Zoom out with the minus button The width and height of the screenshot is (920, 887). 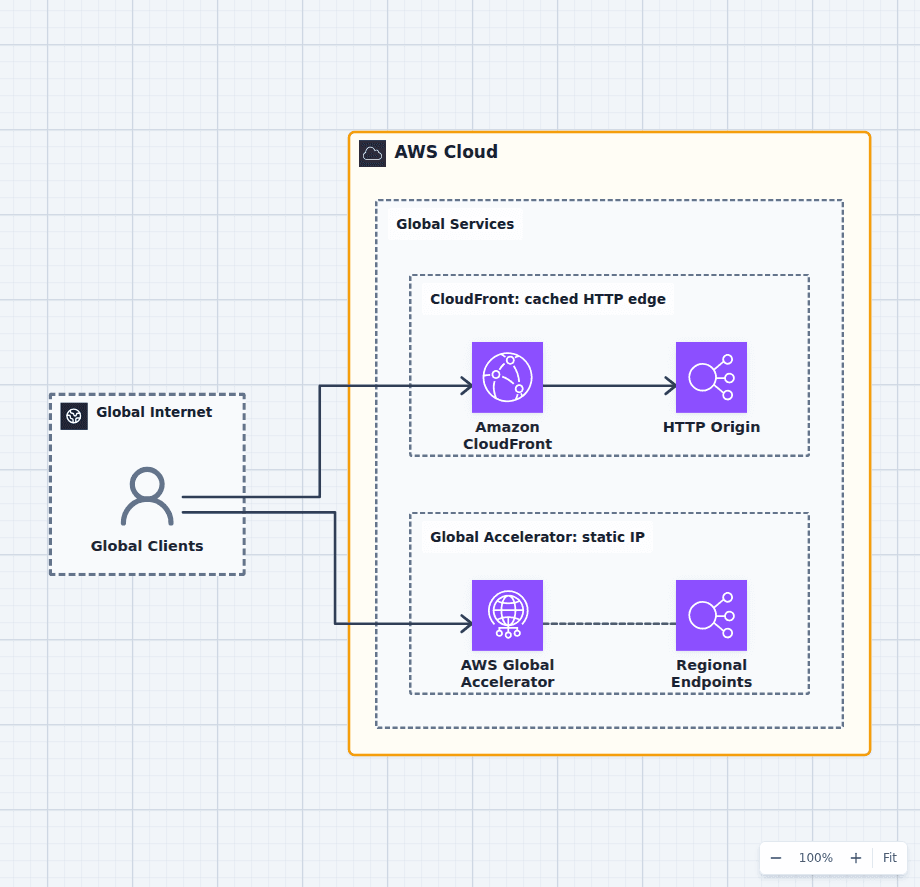[776, 858]
